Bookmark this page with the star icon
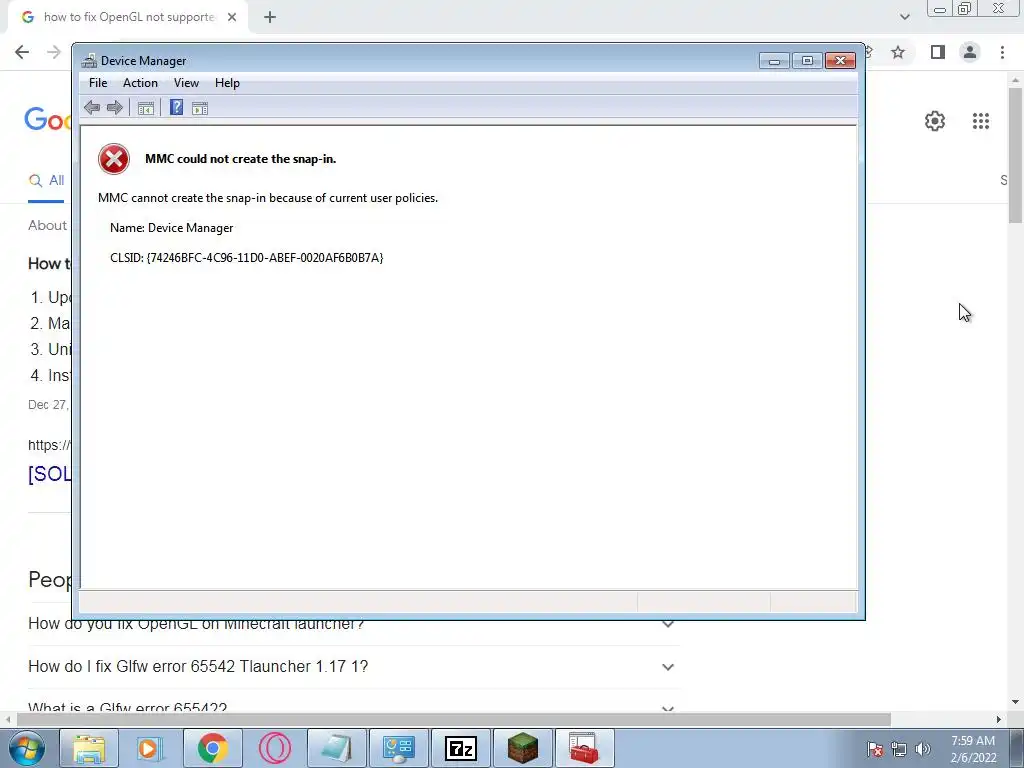 [x=898, y=52]
